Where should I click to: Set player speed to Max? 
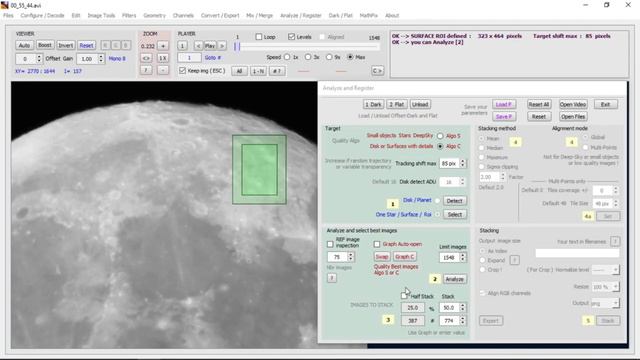[350, 57]
